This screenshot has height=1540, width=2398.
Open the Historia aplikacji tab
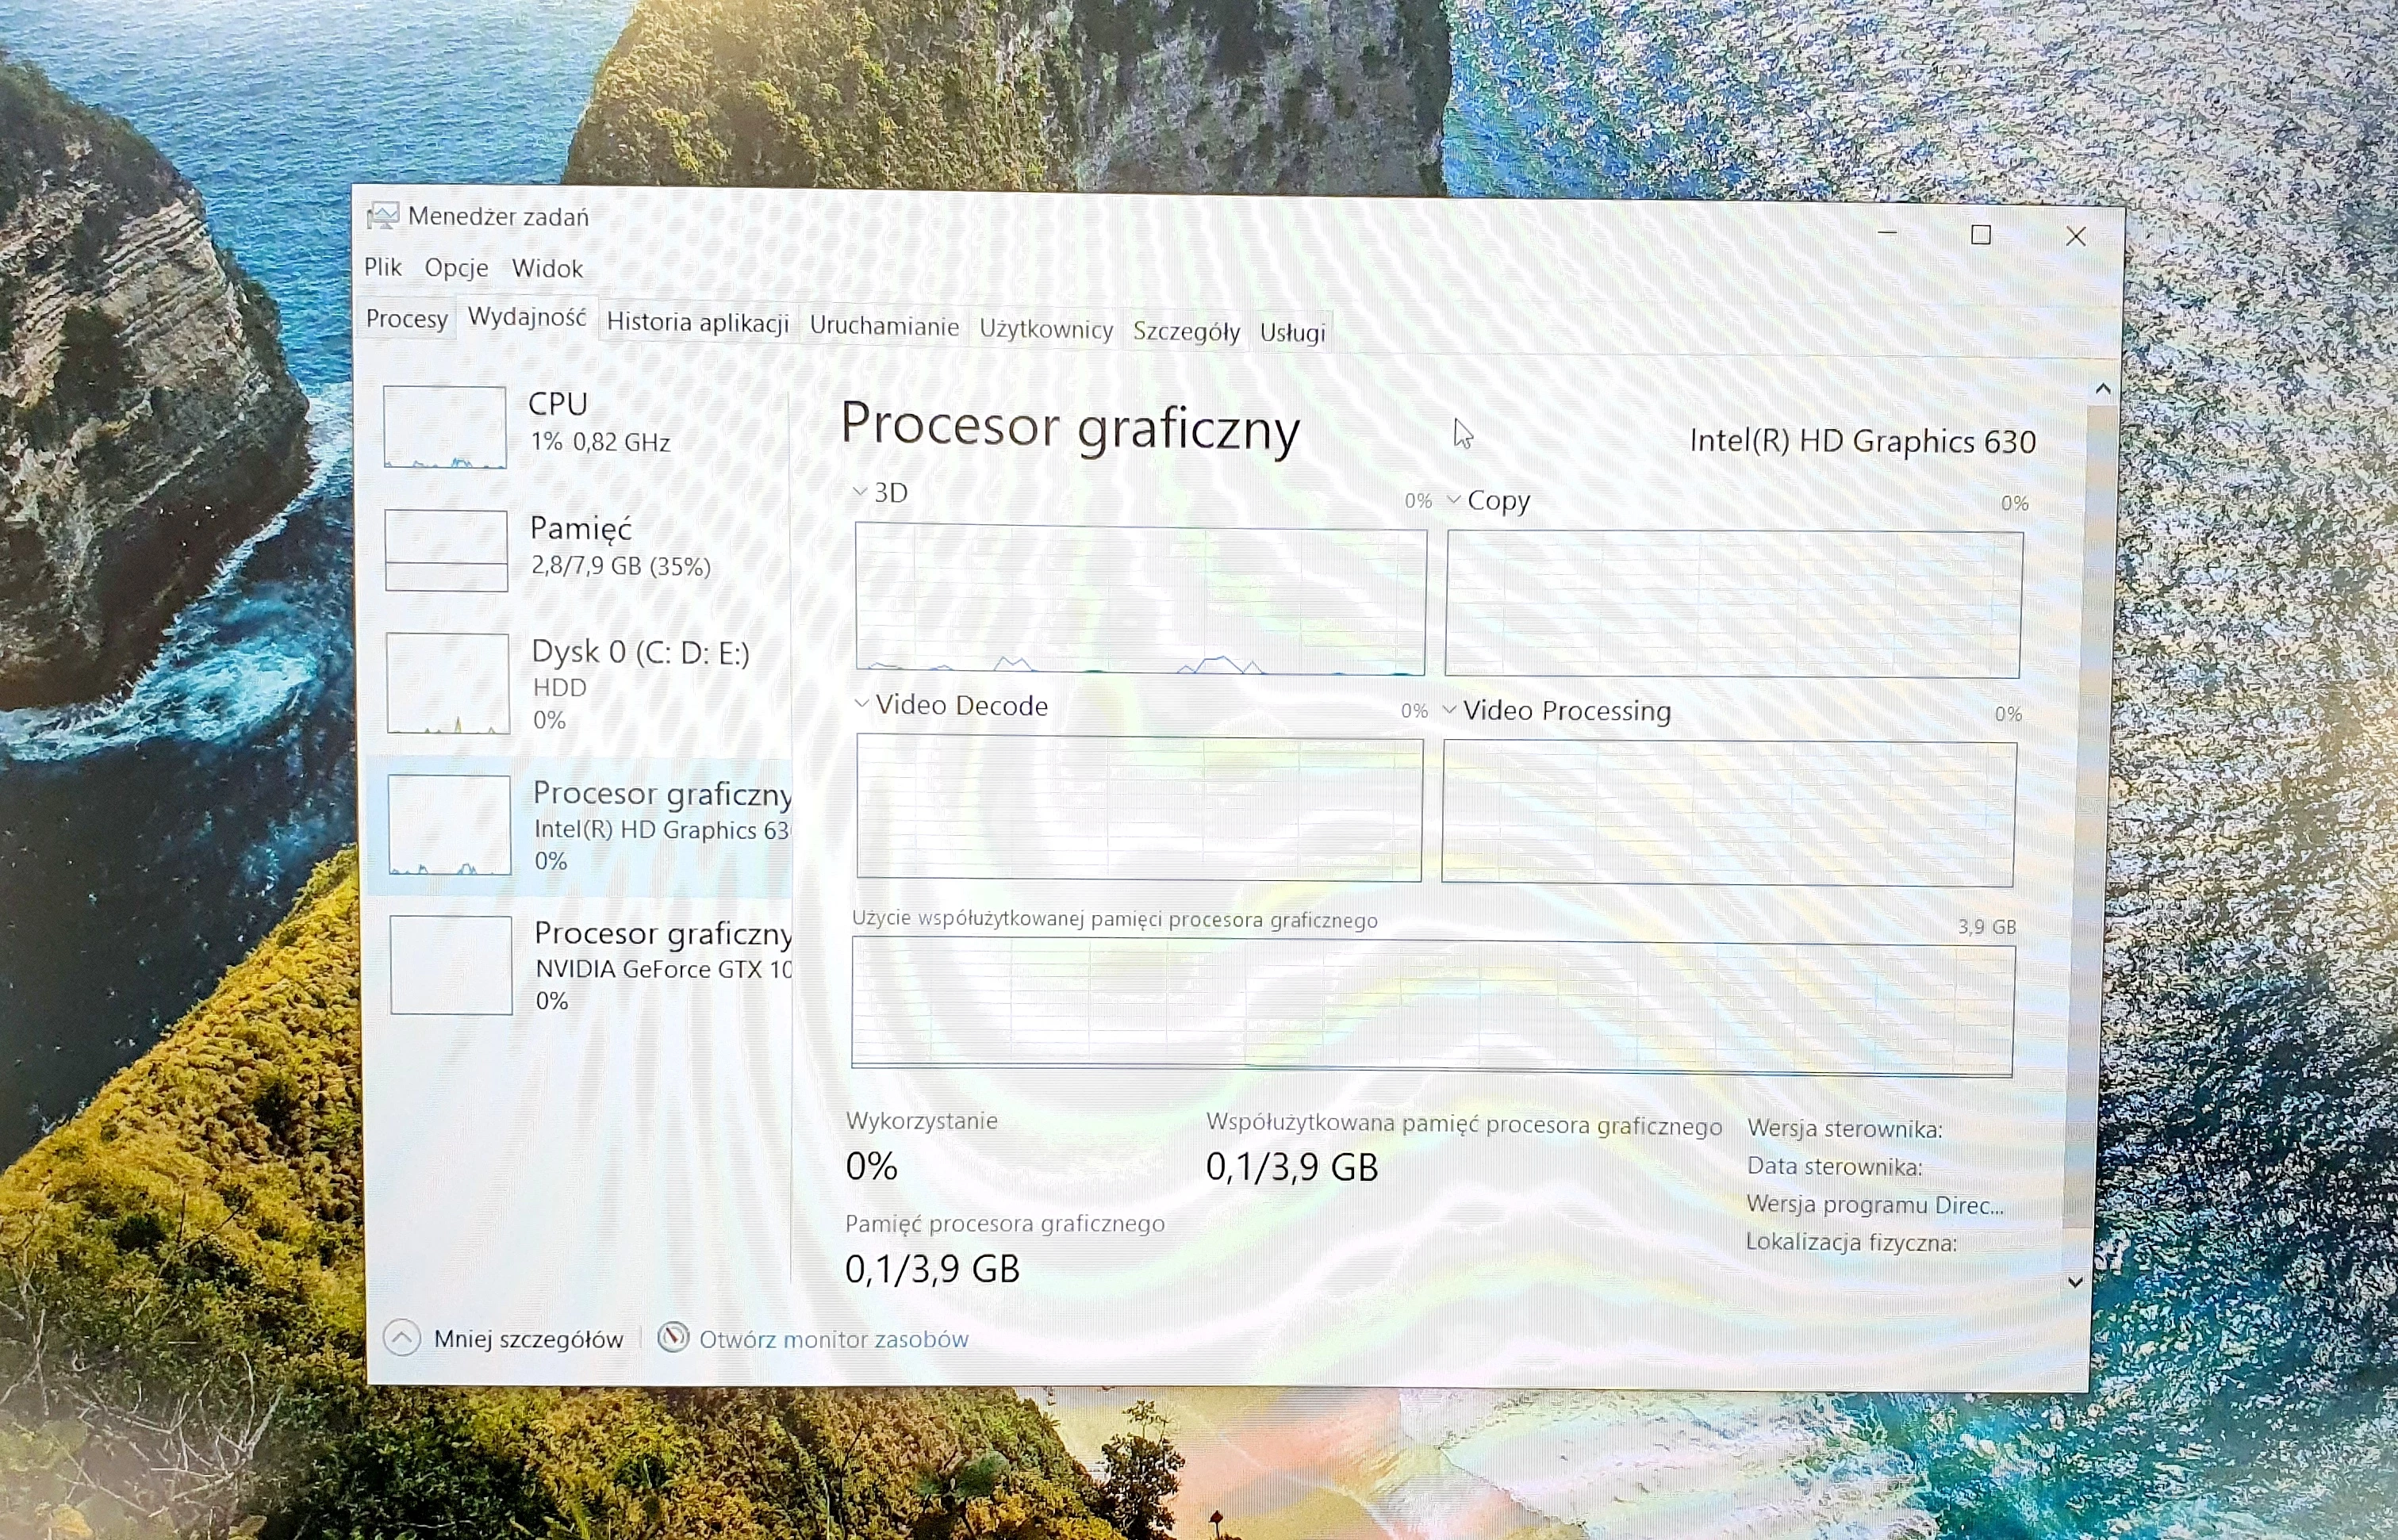click(698, 322)
